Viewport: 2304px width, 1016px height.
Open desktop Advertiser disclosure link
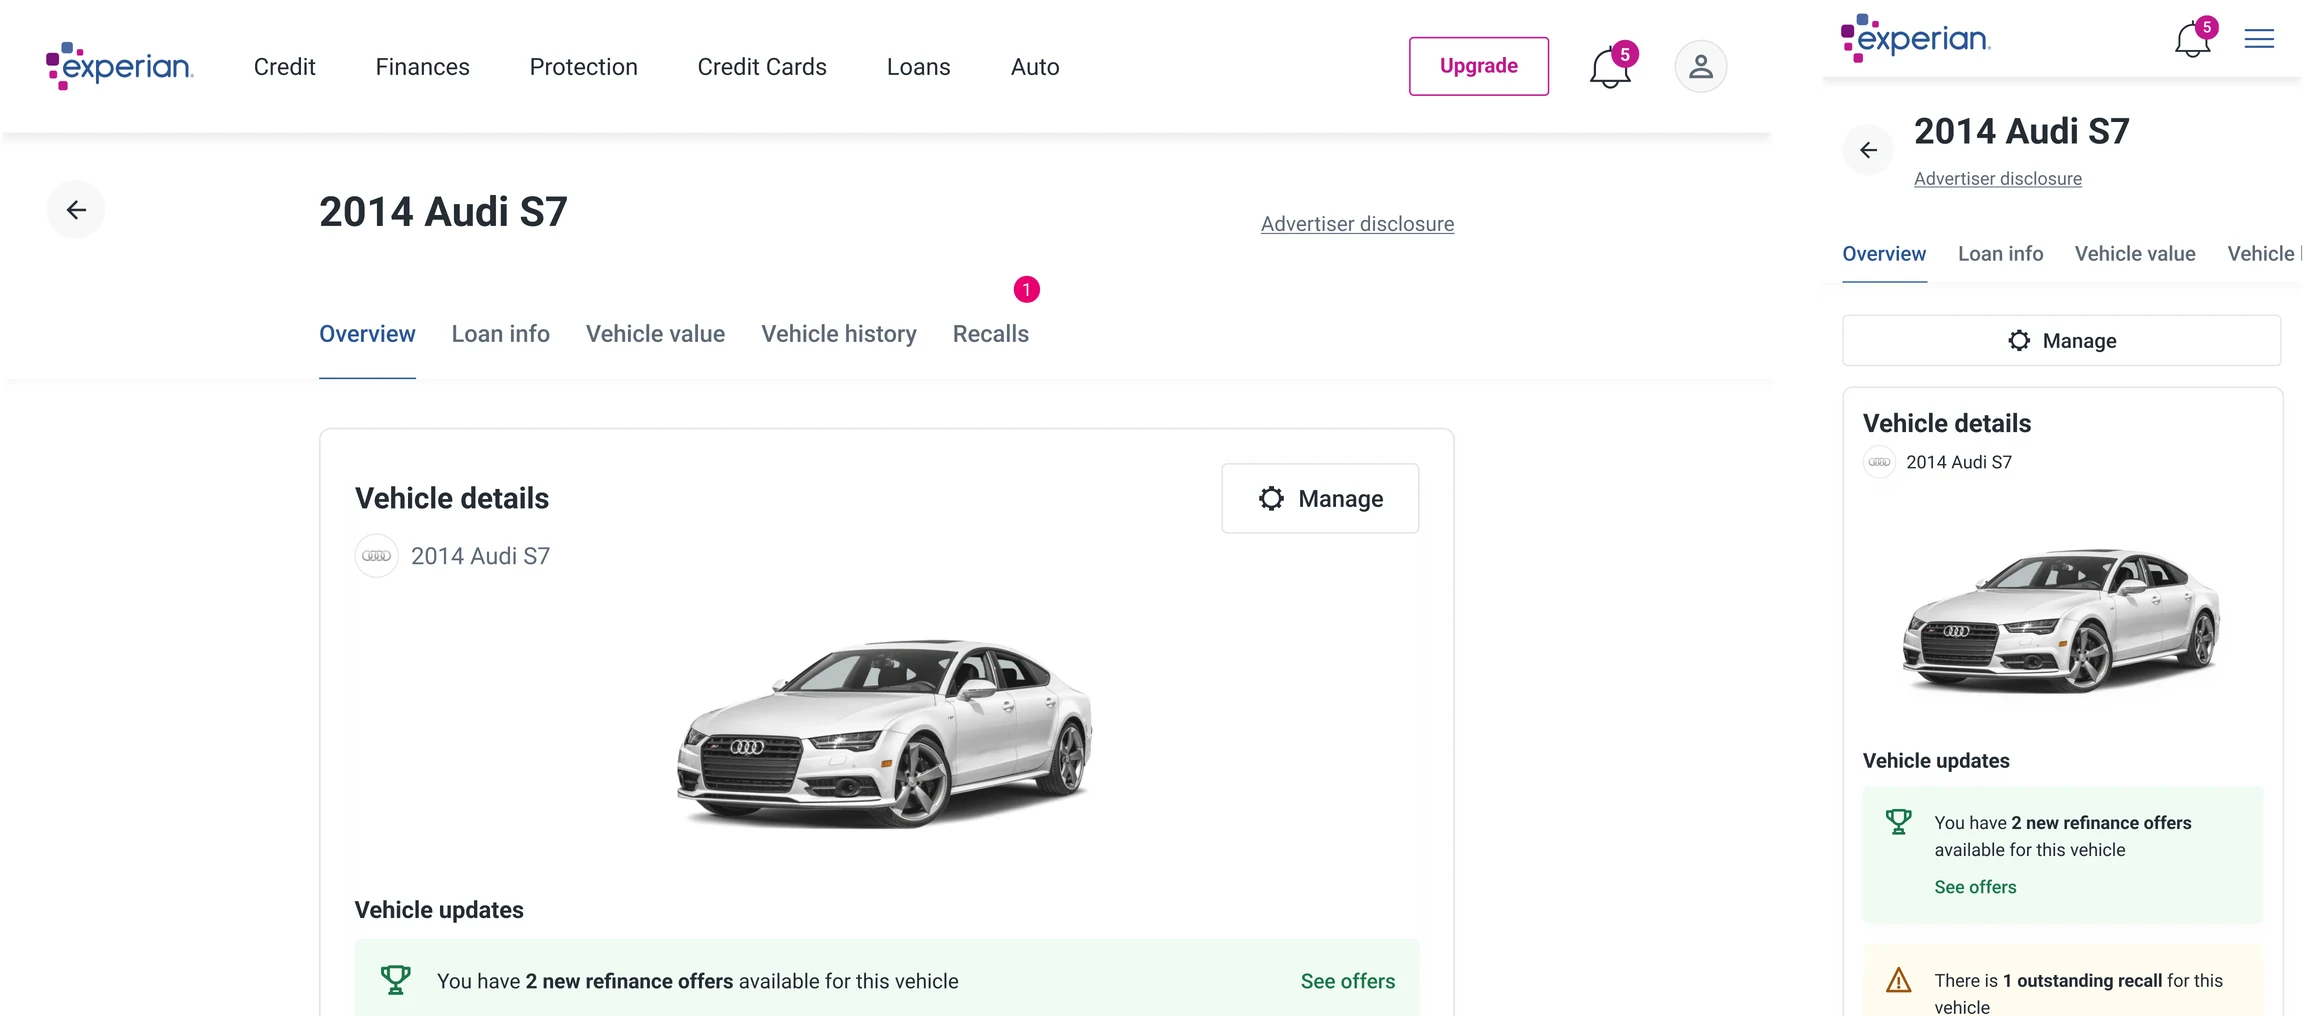tap(1357, 224)
